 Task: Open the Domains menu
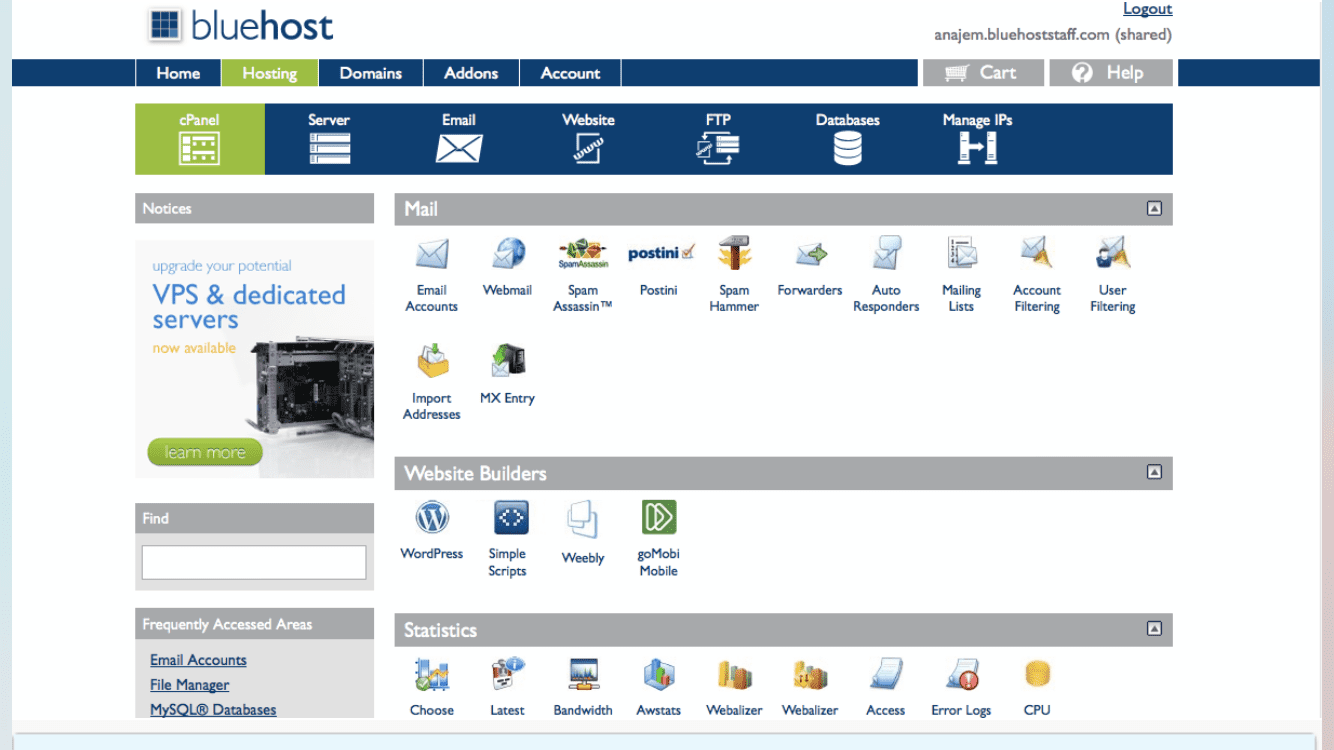tap(371, 73)
